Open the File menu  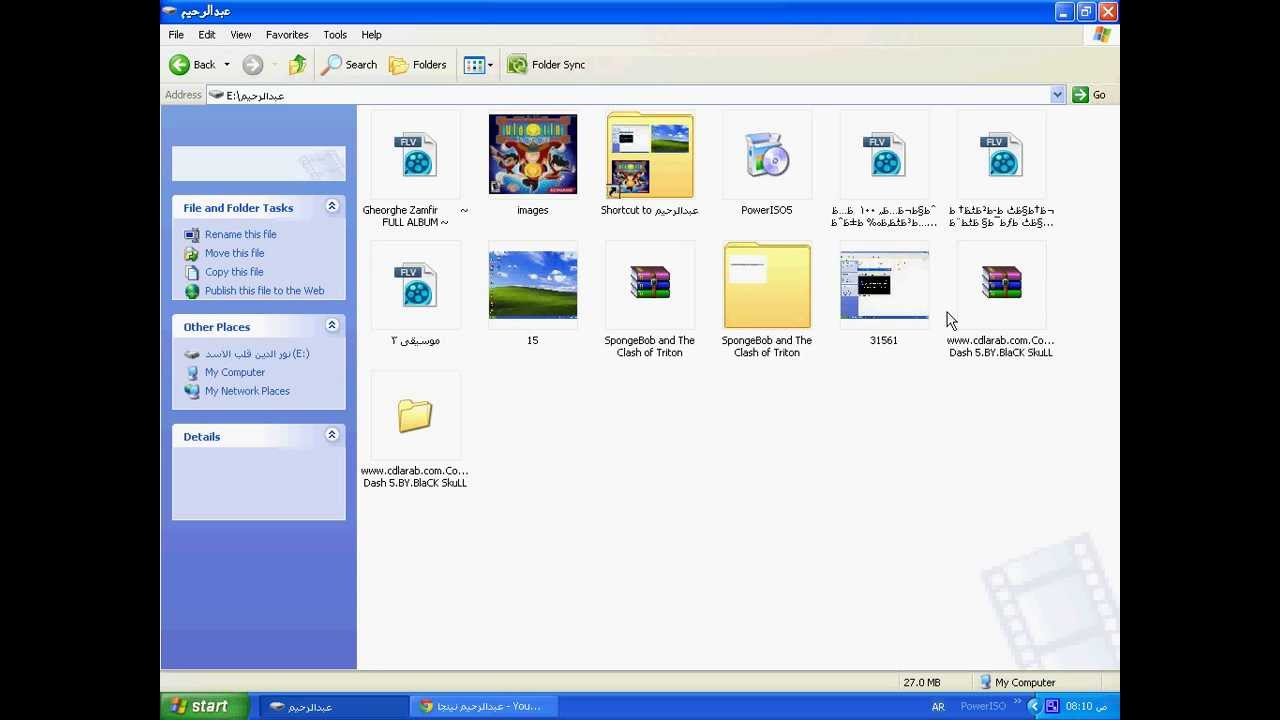176,35
